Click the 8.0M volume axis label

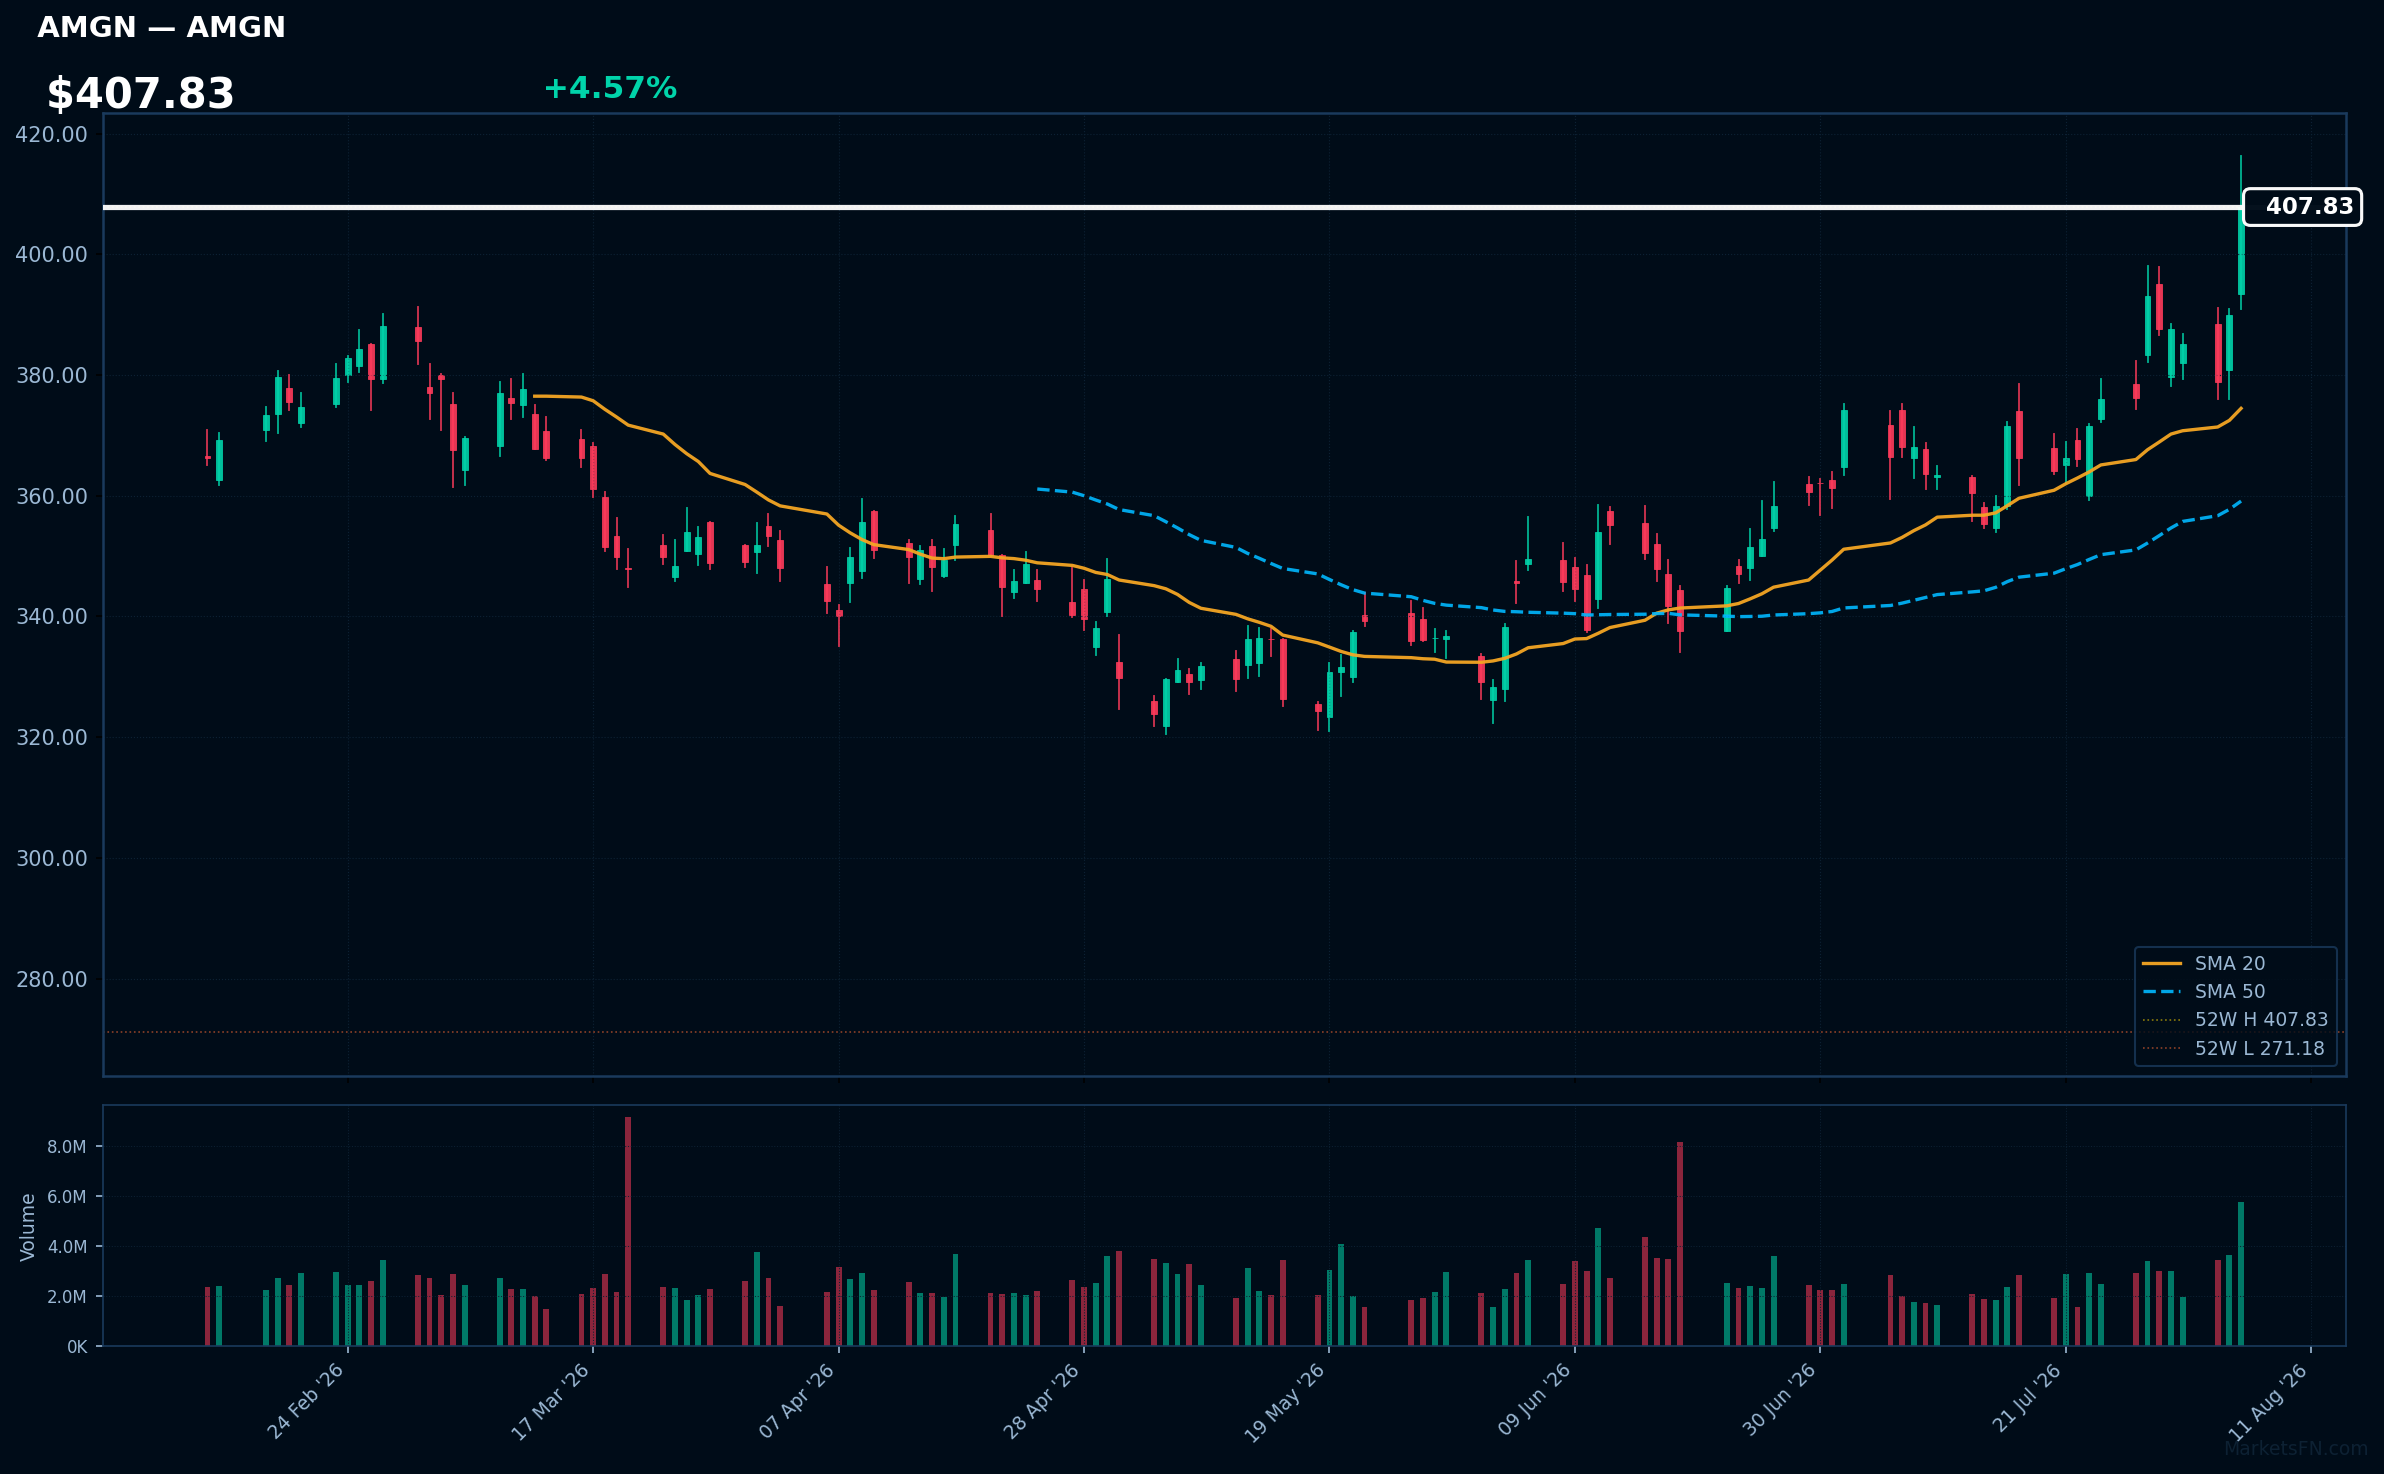coord(67,1147)
